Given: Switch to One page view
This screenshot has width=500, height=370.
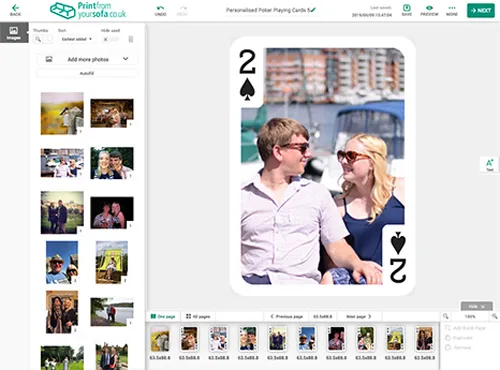Looking at the screenshot, I should click(163, 316).
